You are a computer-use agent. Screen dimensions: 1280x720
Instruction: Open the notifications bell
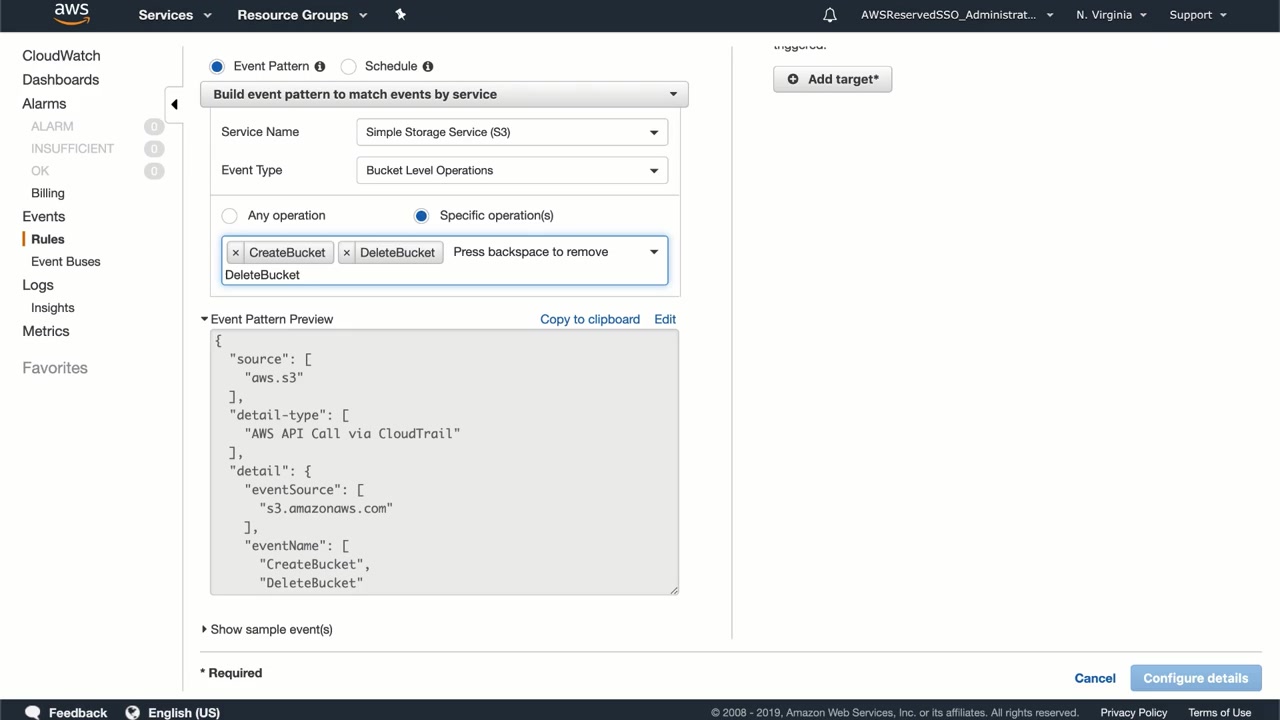pyautogui.click(x=830, y=15)
